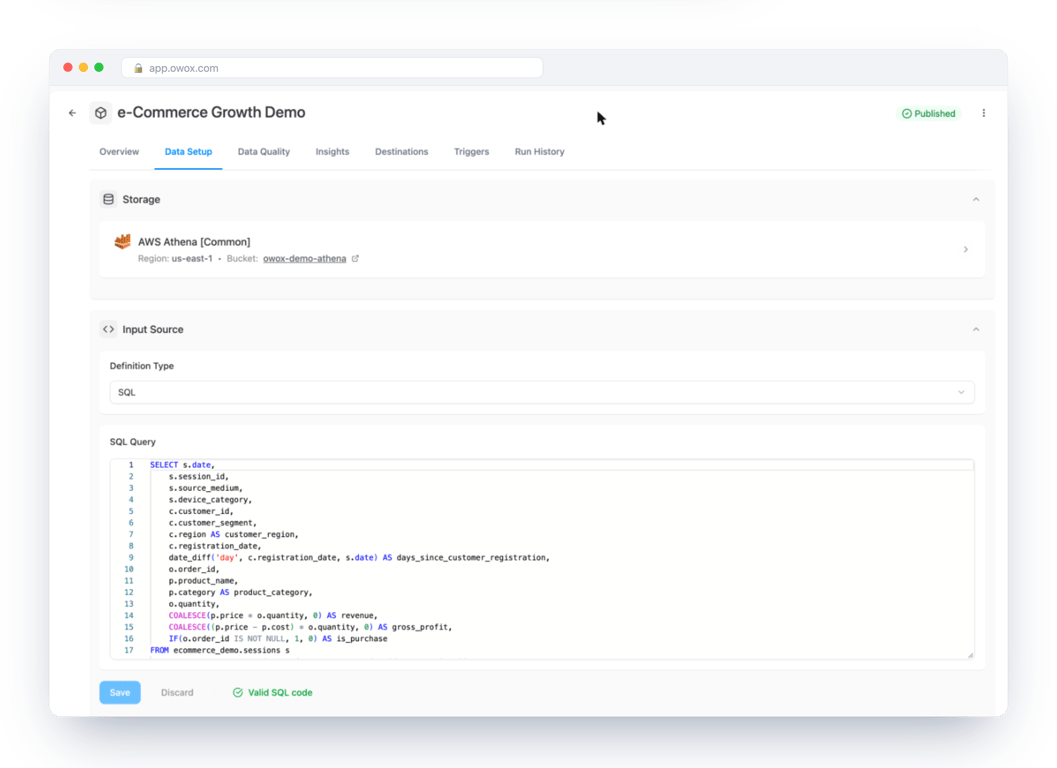Click the s.device_category line 4
1057x768 pixels.
pos(210,500)
